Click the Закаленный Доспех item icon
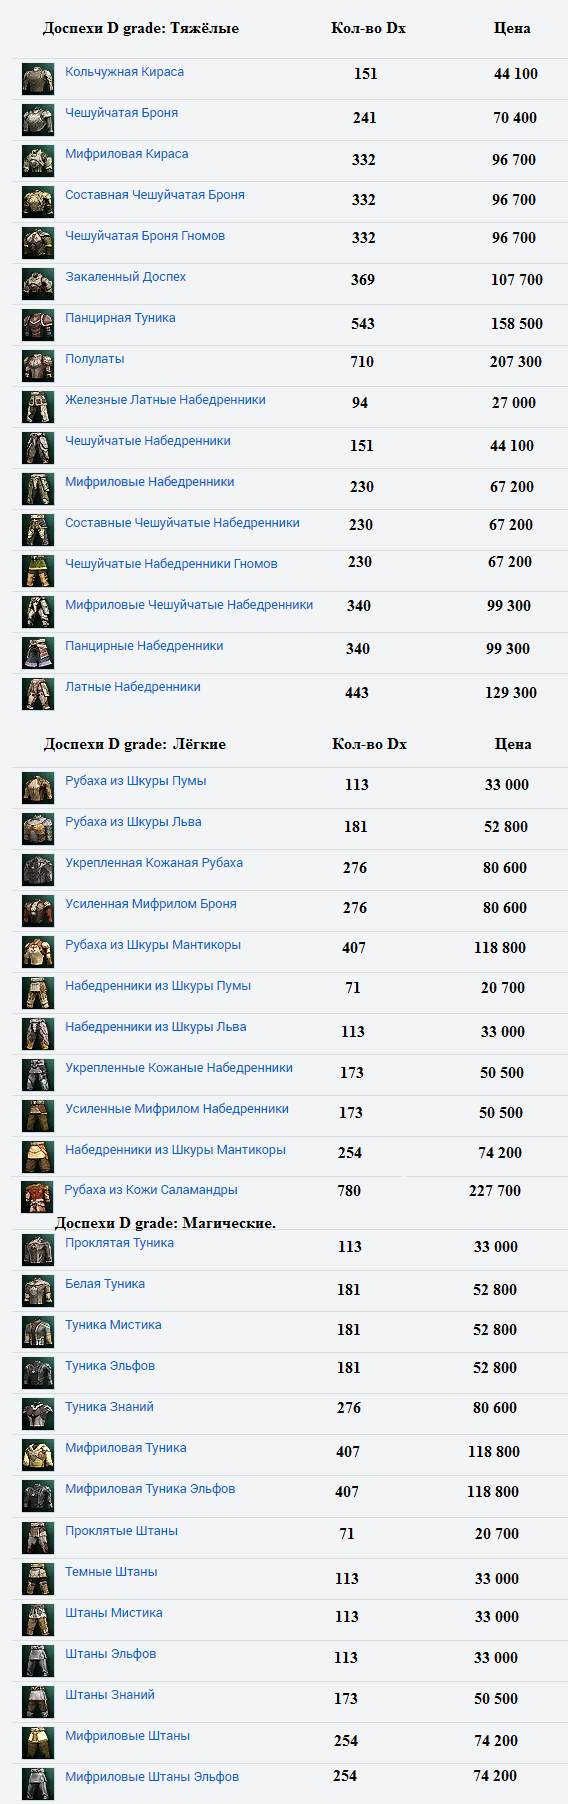Viewport: 568px width, 1804px height. (x=38, y=284)
